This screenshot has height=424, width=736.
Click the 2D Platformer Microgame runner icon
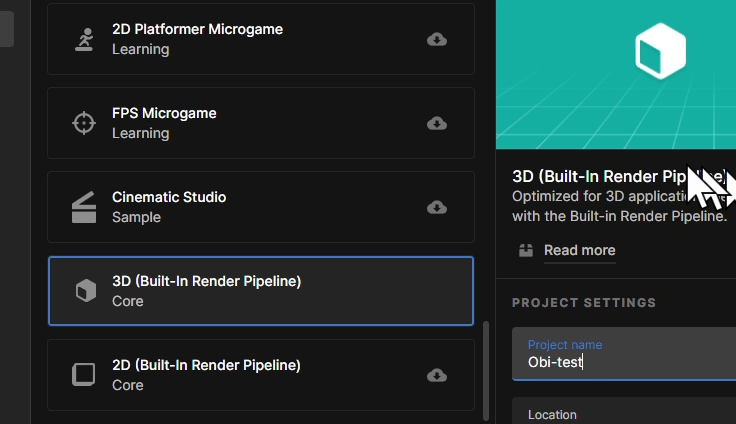pos(84,39)
